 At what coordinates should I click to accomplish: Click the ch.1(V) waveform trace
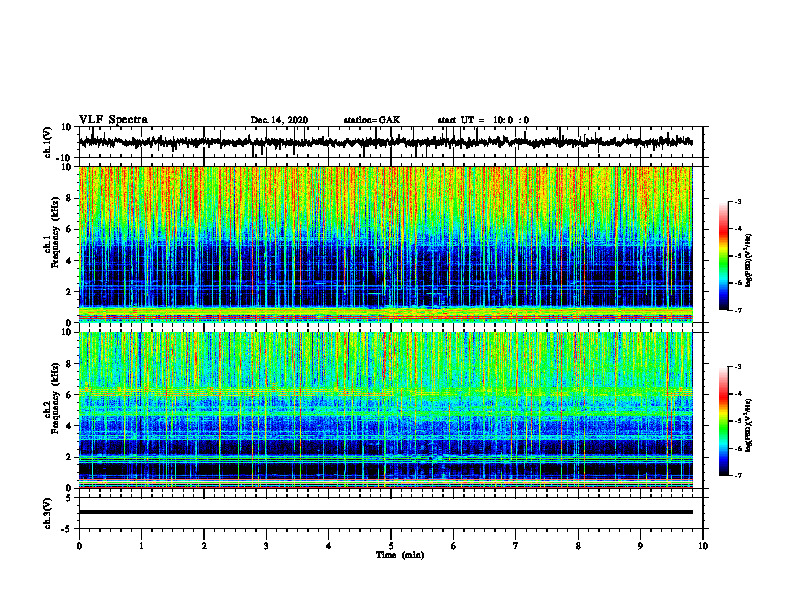click(x=386, y=142)
